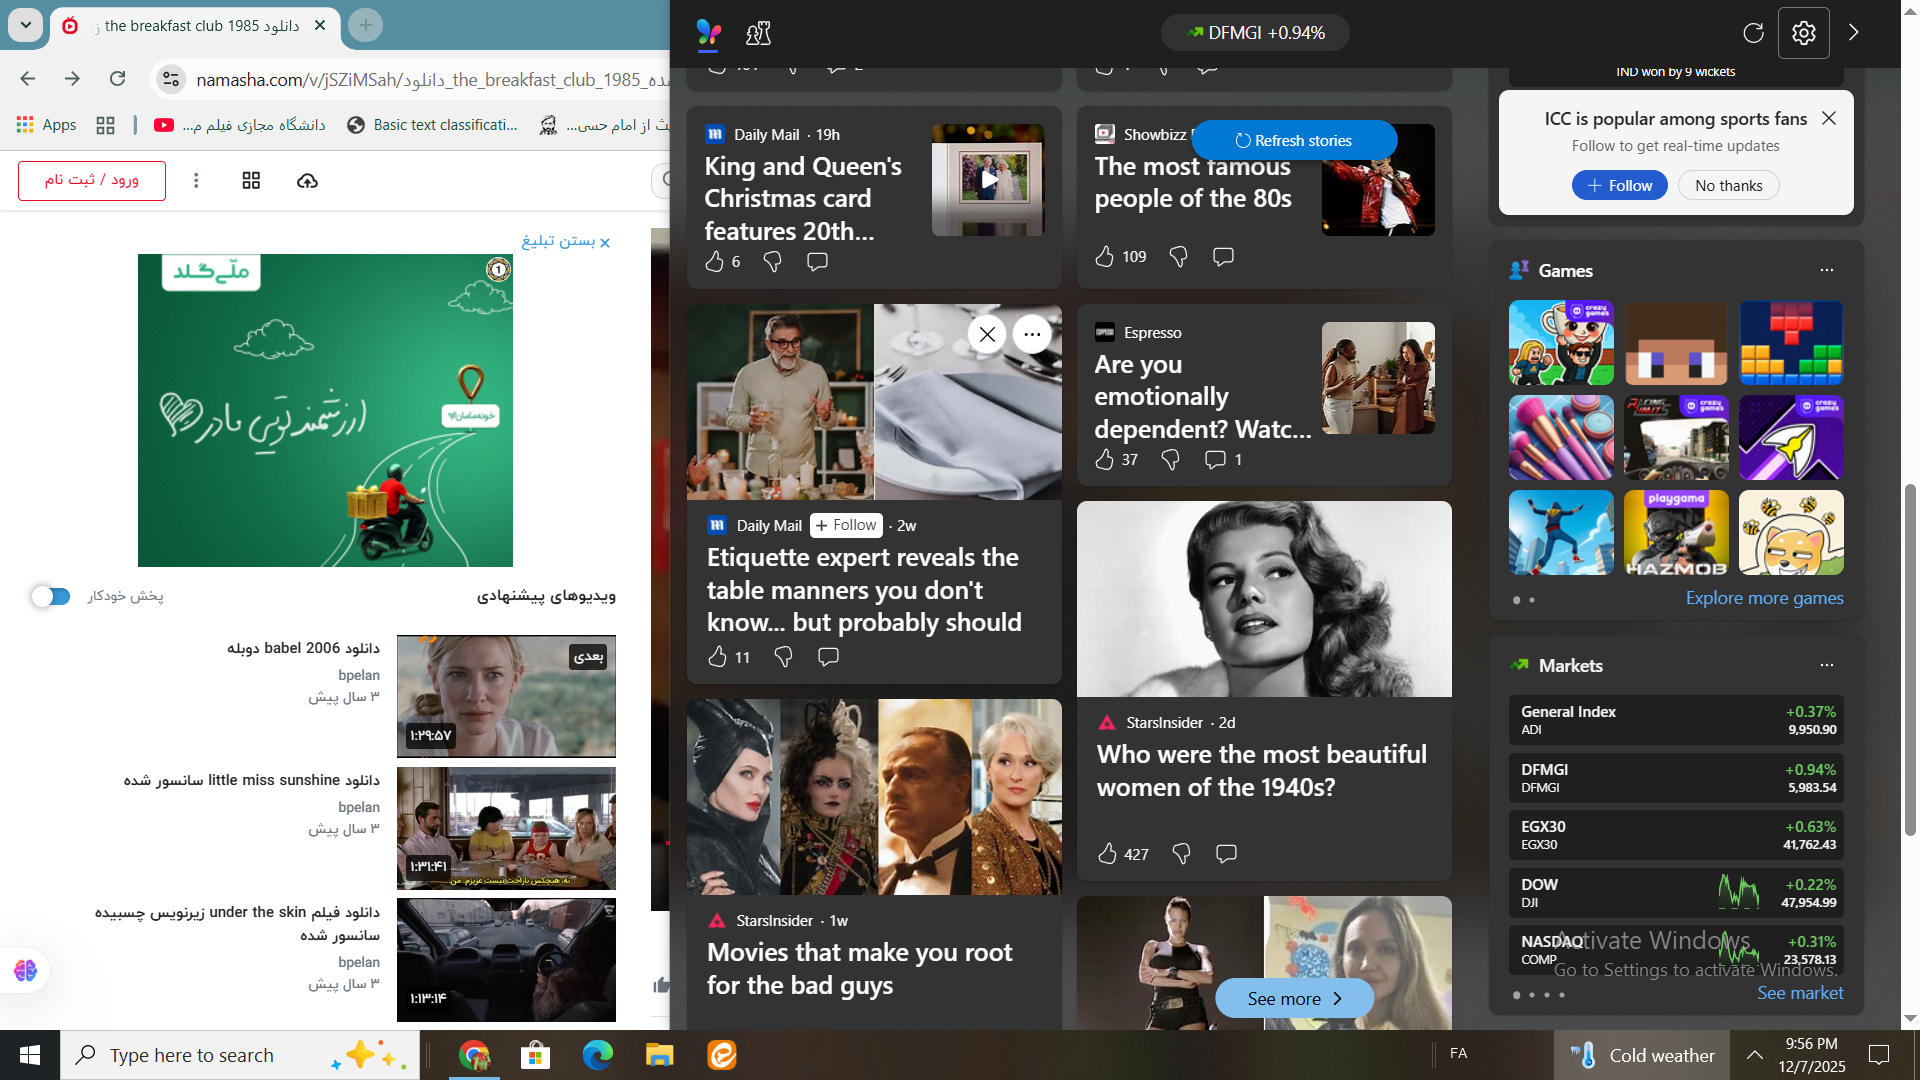1920x1080 pixels.
Task: Open the three-dot story options on the Etiquette card
Action: 1032,334
